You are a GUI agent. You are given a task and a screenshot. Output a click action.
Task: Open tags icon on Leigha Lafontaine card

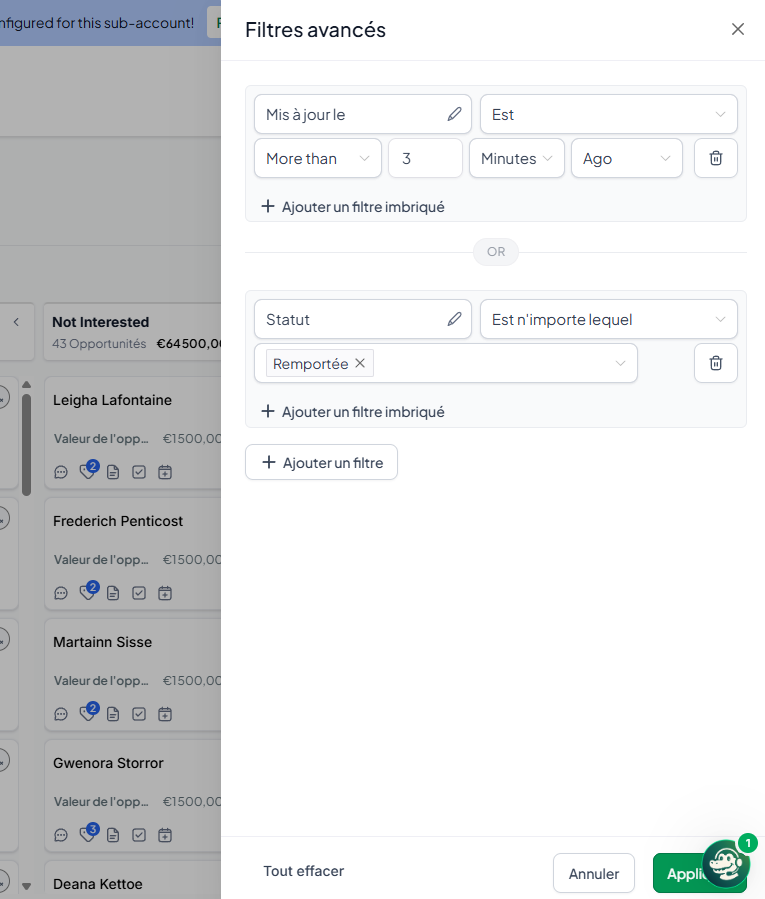click(87, 472)
